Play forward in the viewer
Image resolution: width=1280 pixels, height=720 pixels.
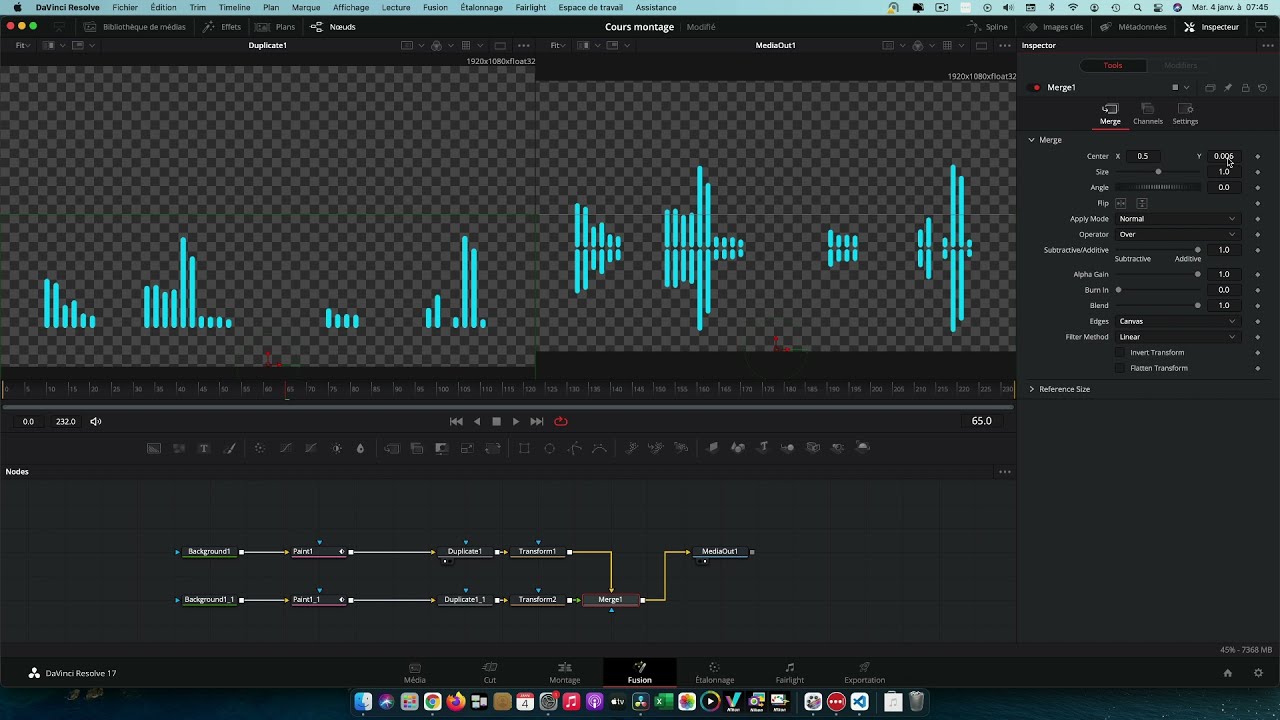(x=516, y=422)
